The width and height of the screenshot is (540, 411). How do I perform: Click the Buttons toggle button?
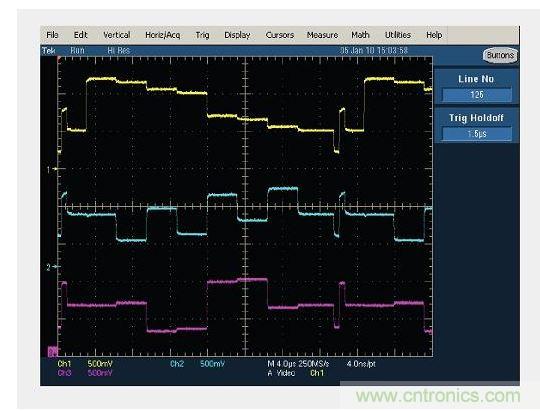coord(500,55)
